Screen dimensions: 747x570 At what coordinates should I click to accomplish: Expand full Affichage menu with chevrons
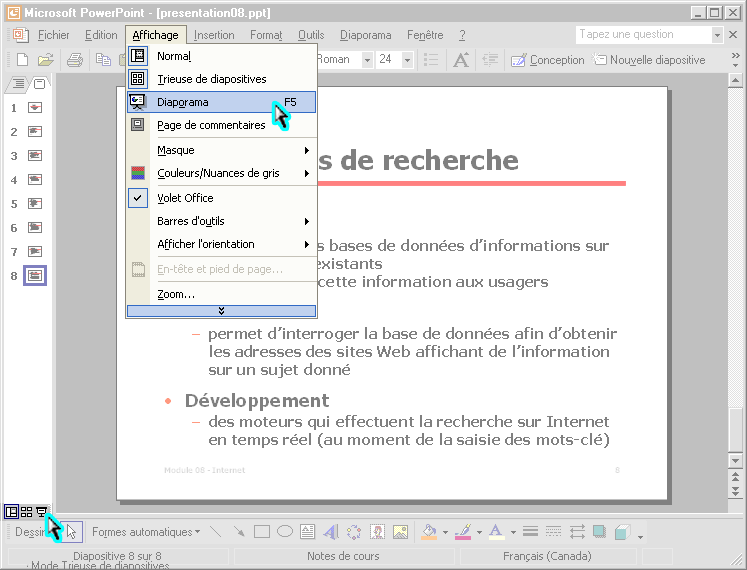click(222, 311)
